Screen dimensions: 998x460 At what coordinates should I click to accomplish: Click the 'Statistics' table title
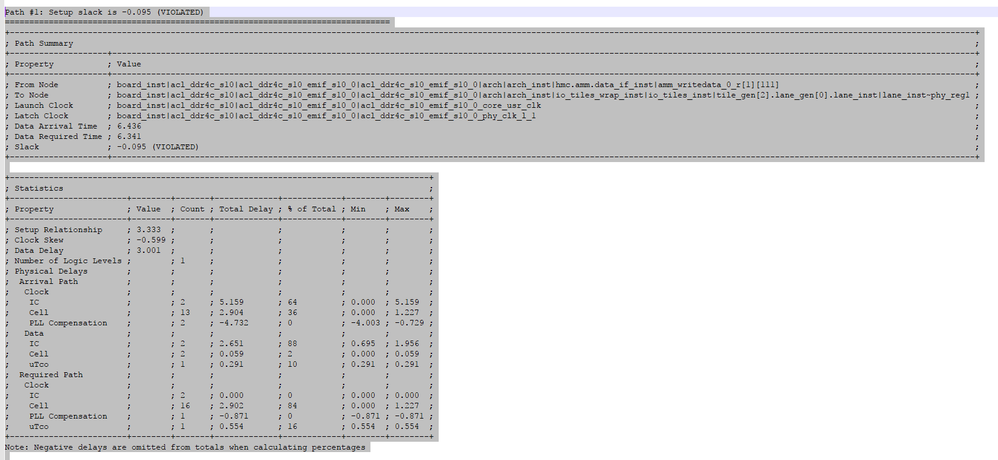[39, 188]
